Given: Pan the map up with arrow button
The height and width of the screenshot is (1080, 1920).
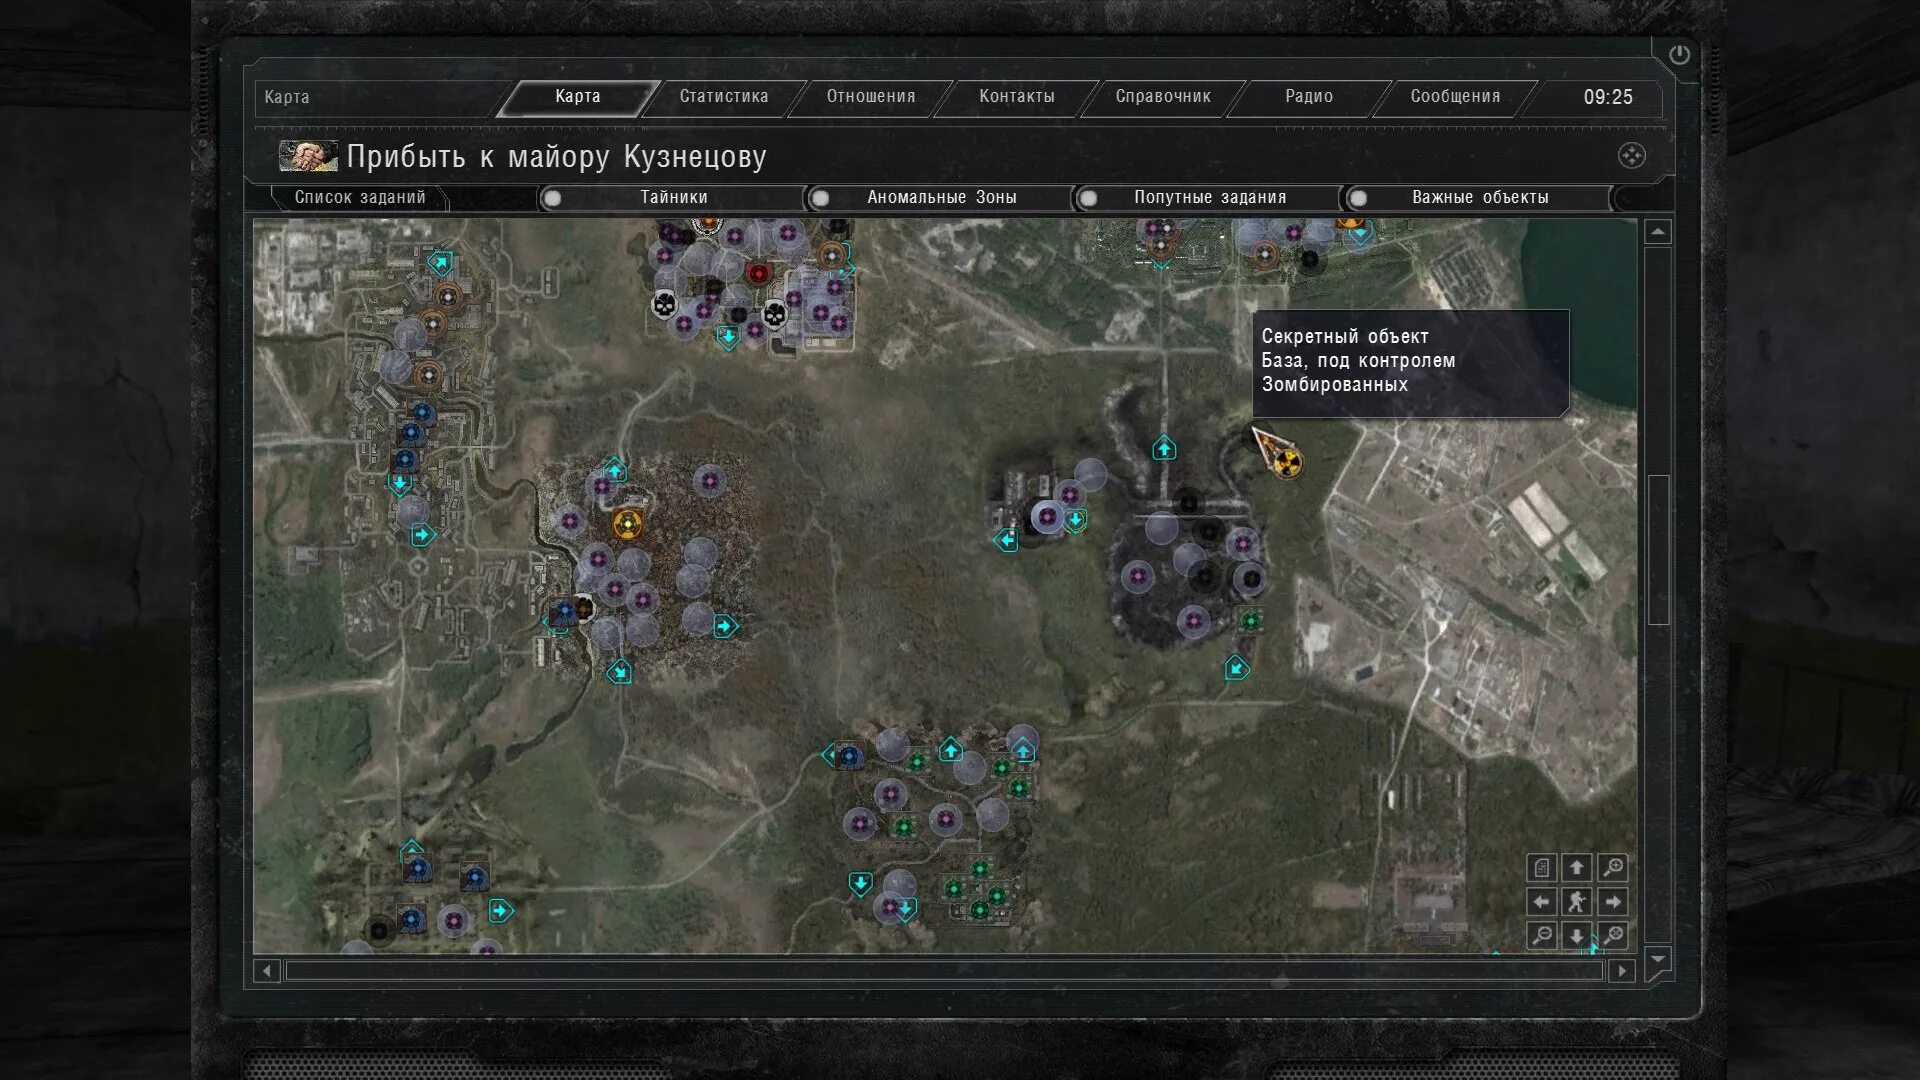Looking at the screenshot, I should tap(1577, 867).
